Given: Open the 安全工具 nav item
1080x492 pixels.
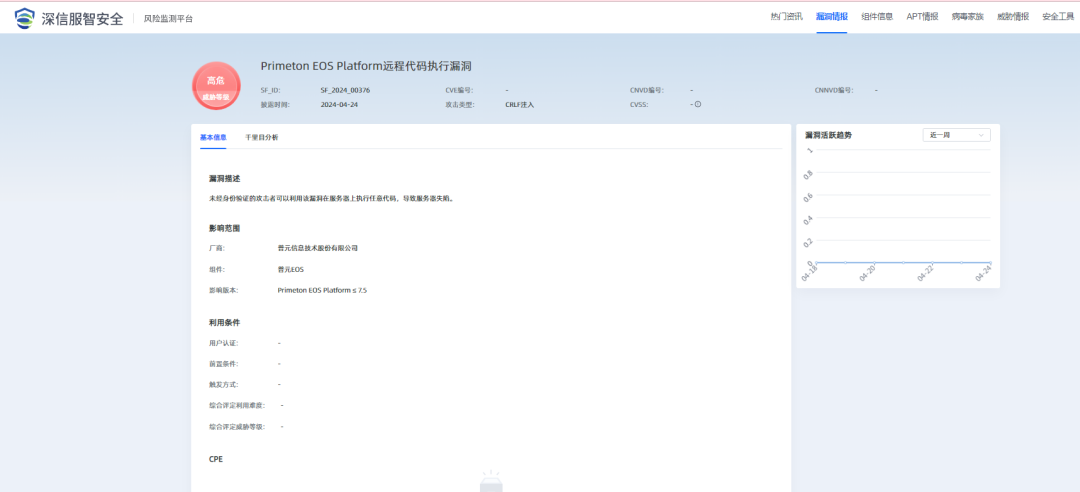Looking at the screenshot, I should coord(1058,17).
